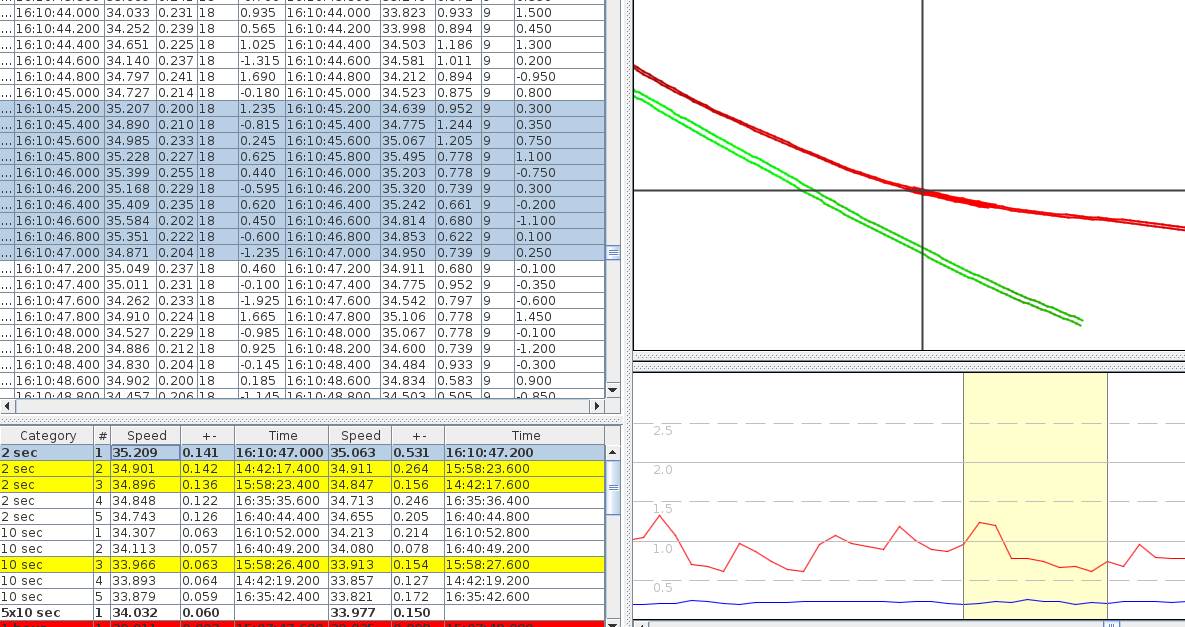Select the yellow 10 sec row with speed 33.966
The image size is (1185, 627).
click(145, 564)
